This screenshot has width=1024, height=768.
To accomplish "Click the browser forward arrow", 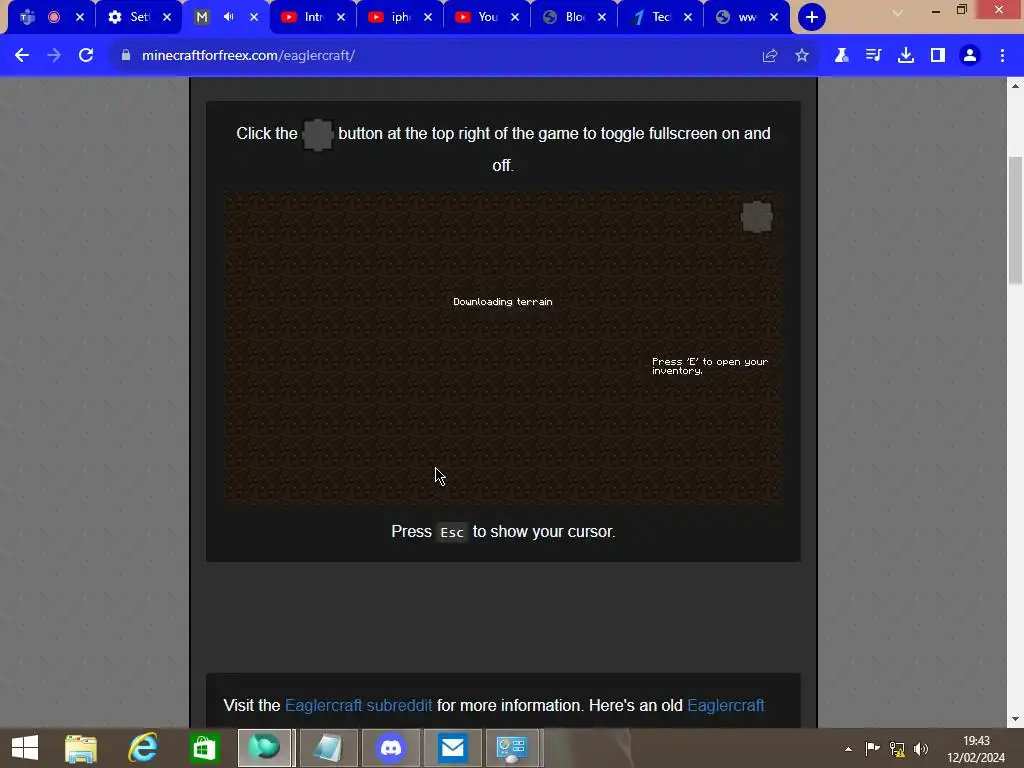I will (54, 56).
